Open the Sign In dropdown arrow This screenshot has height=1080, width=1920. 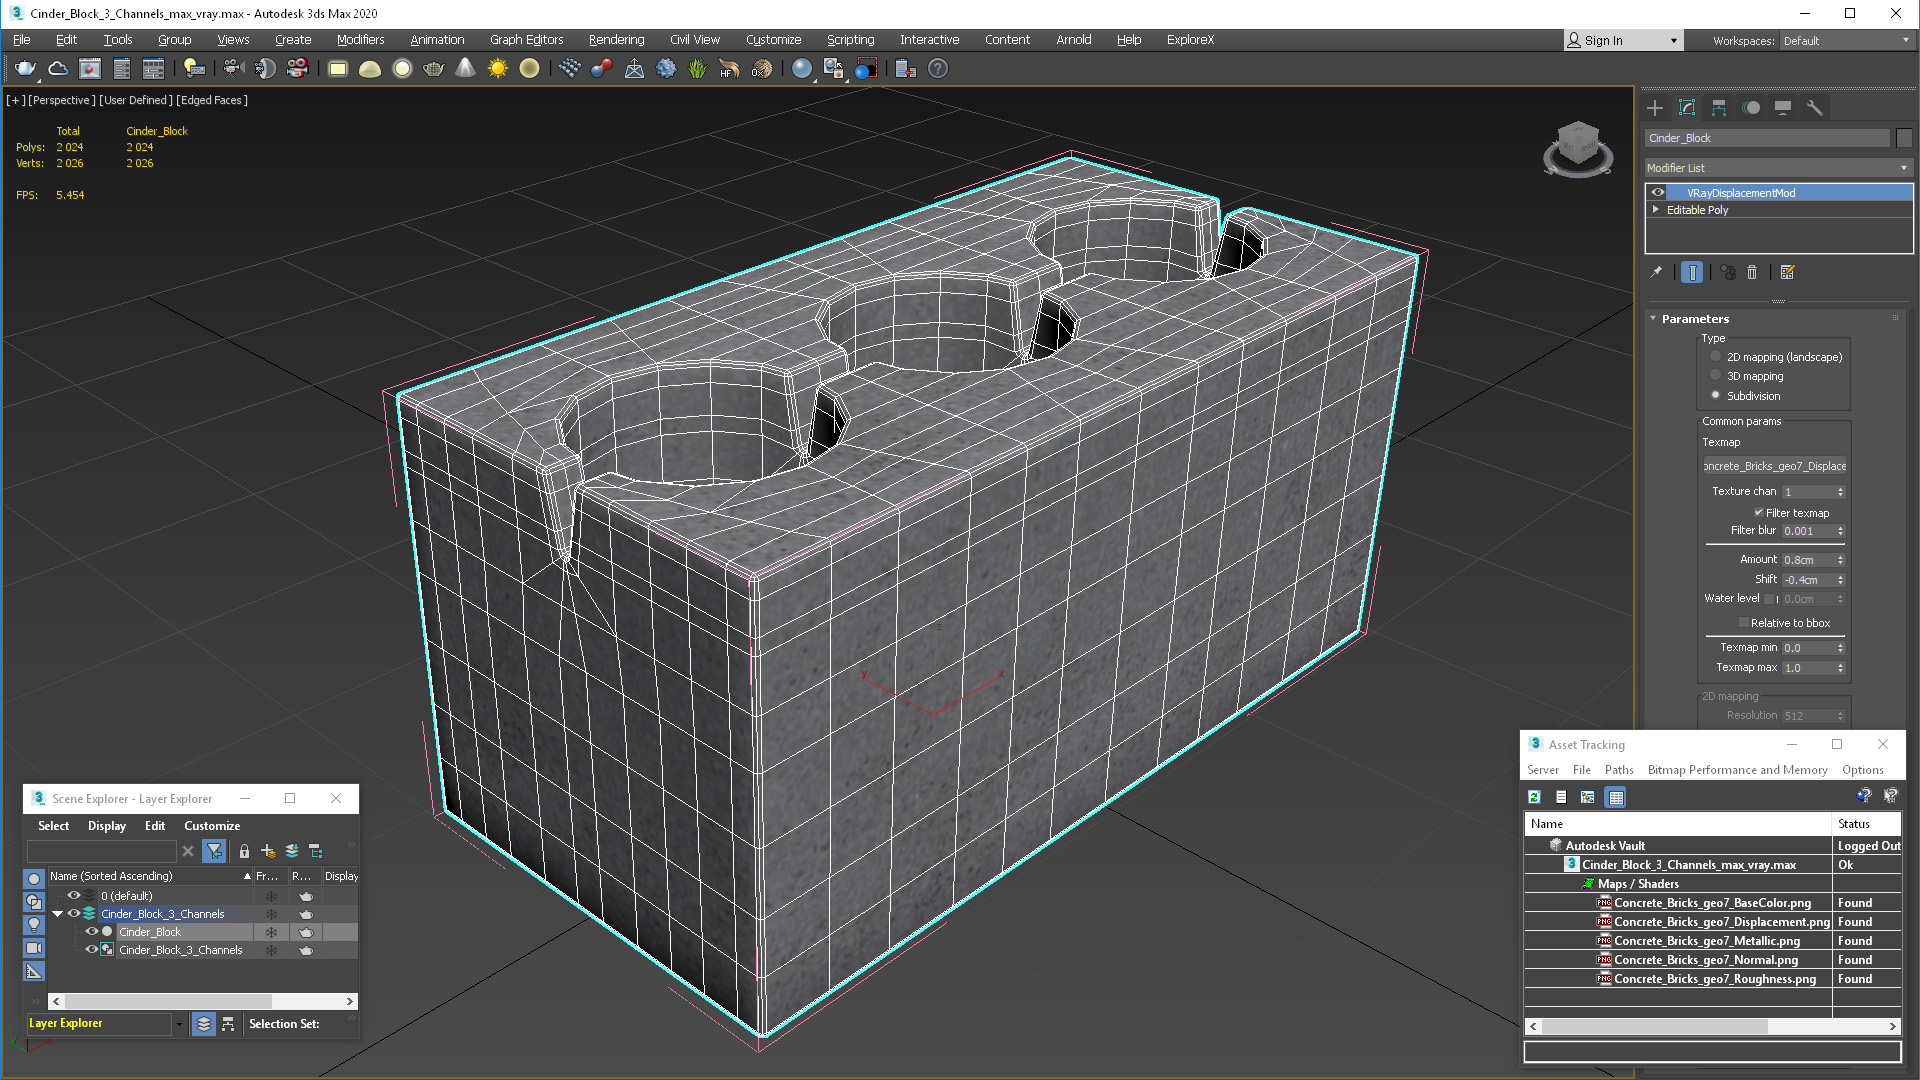pyautogui.click(x=1673, y=40)
